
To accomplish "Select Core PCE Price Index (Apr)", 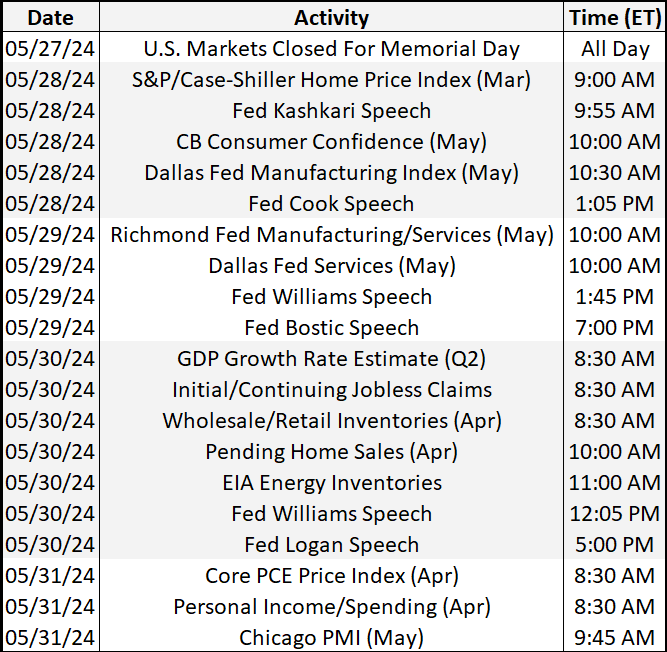I will click(x=331, y=576).
